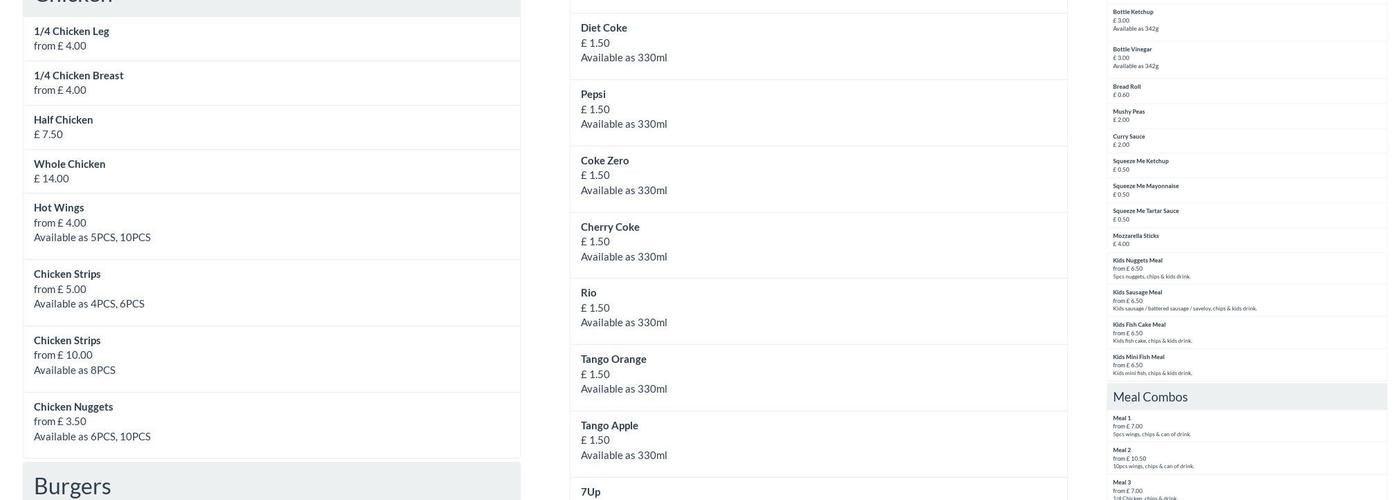The width and height of the screenshot is (1400, 500).
Task: Select the Rio drink item
Action: click(x=589, y=293)
